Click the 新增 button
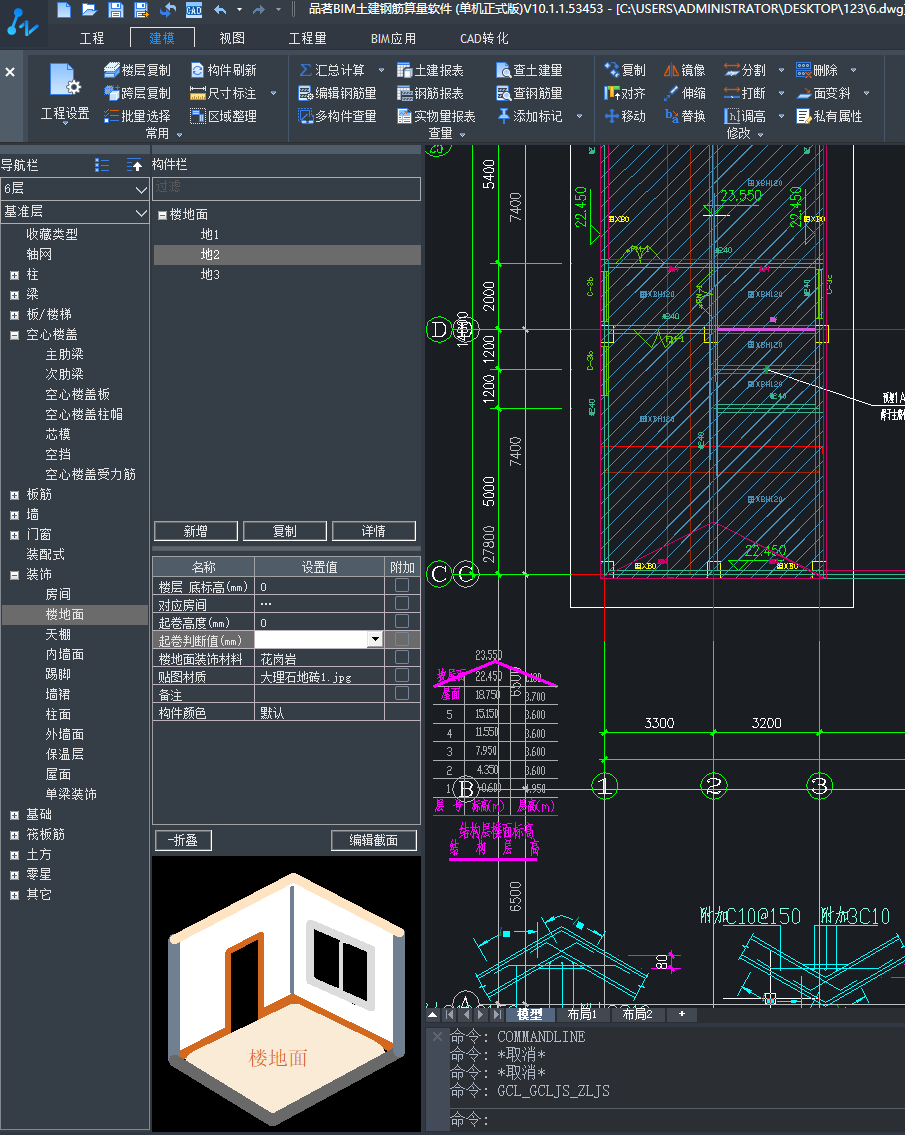Viewport: 905px width, 1135px height. point(195,531)
